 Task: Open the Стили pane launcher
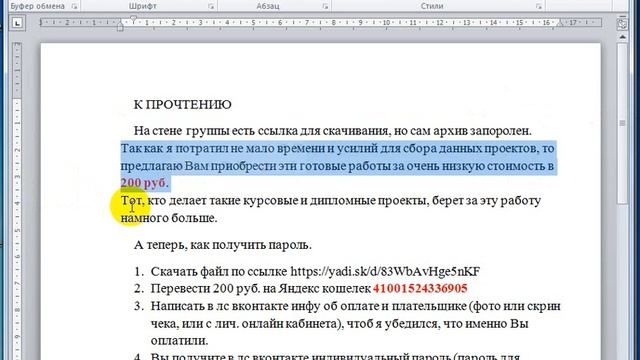[x=539, y=7]
